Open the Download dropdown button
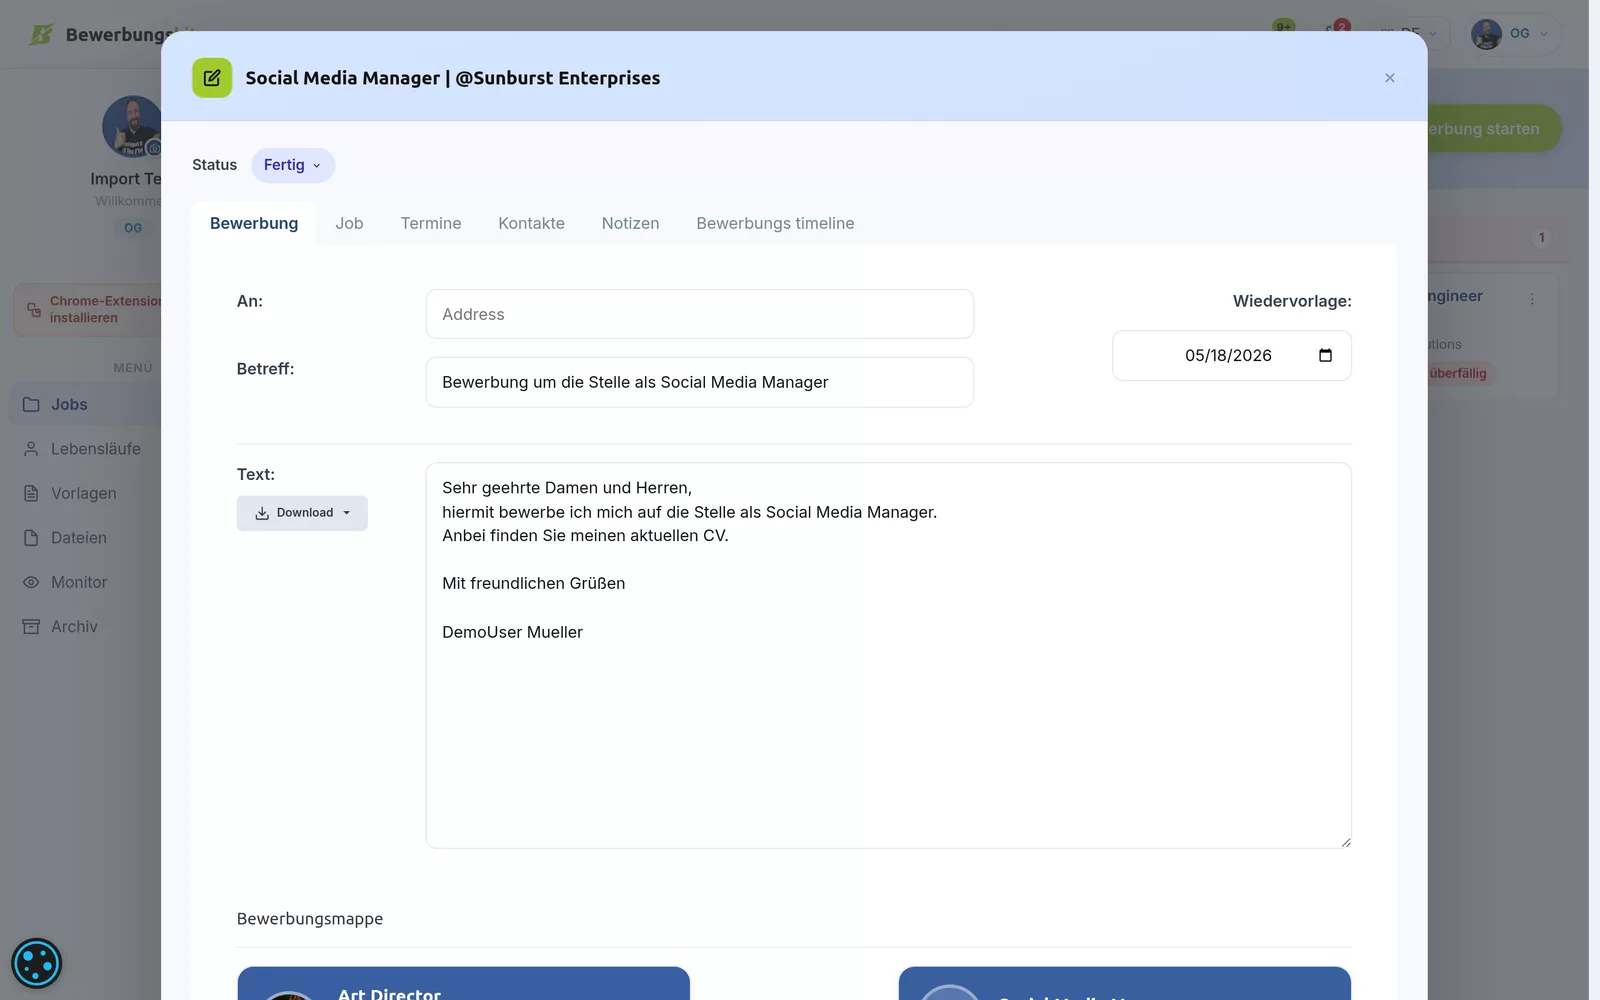 point(302,513)
